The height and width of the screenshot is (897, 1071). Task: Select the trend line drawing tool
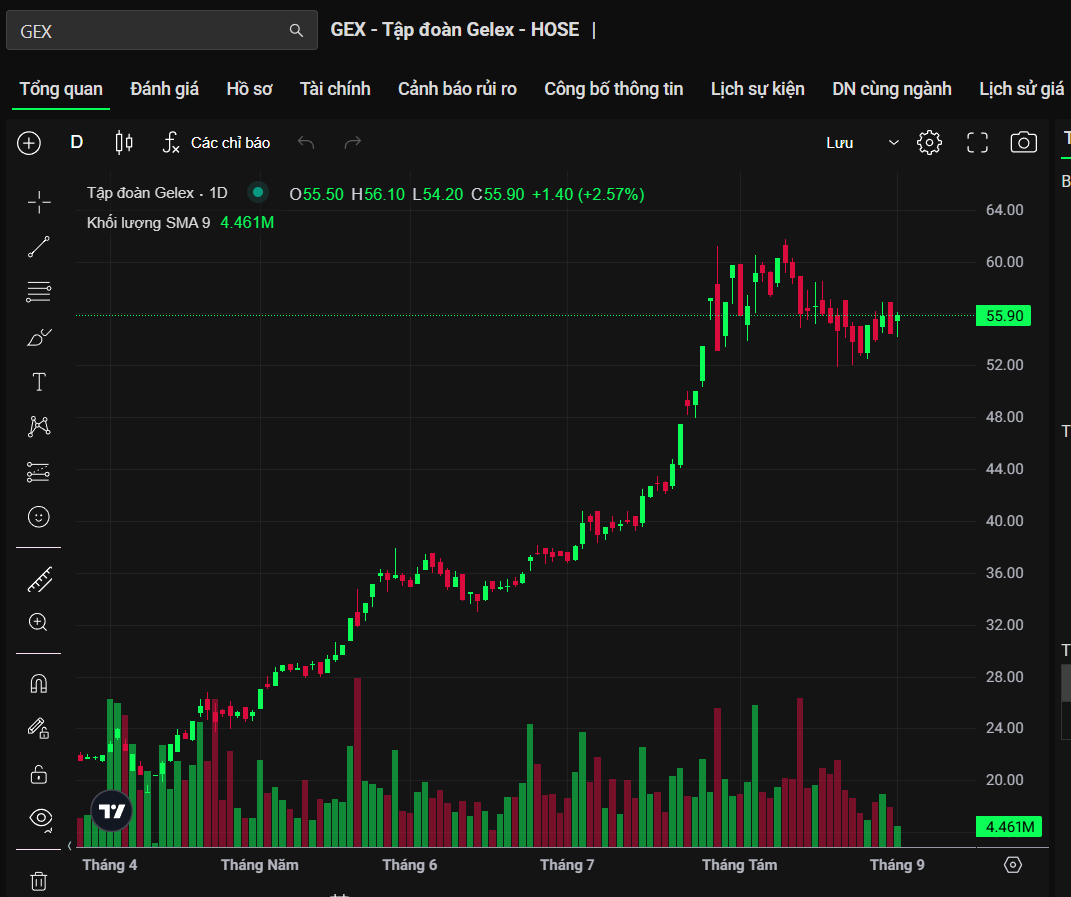[x=39, y=247]
